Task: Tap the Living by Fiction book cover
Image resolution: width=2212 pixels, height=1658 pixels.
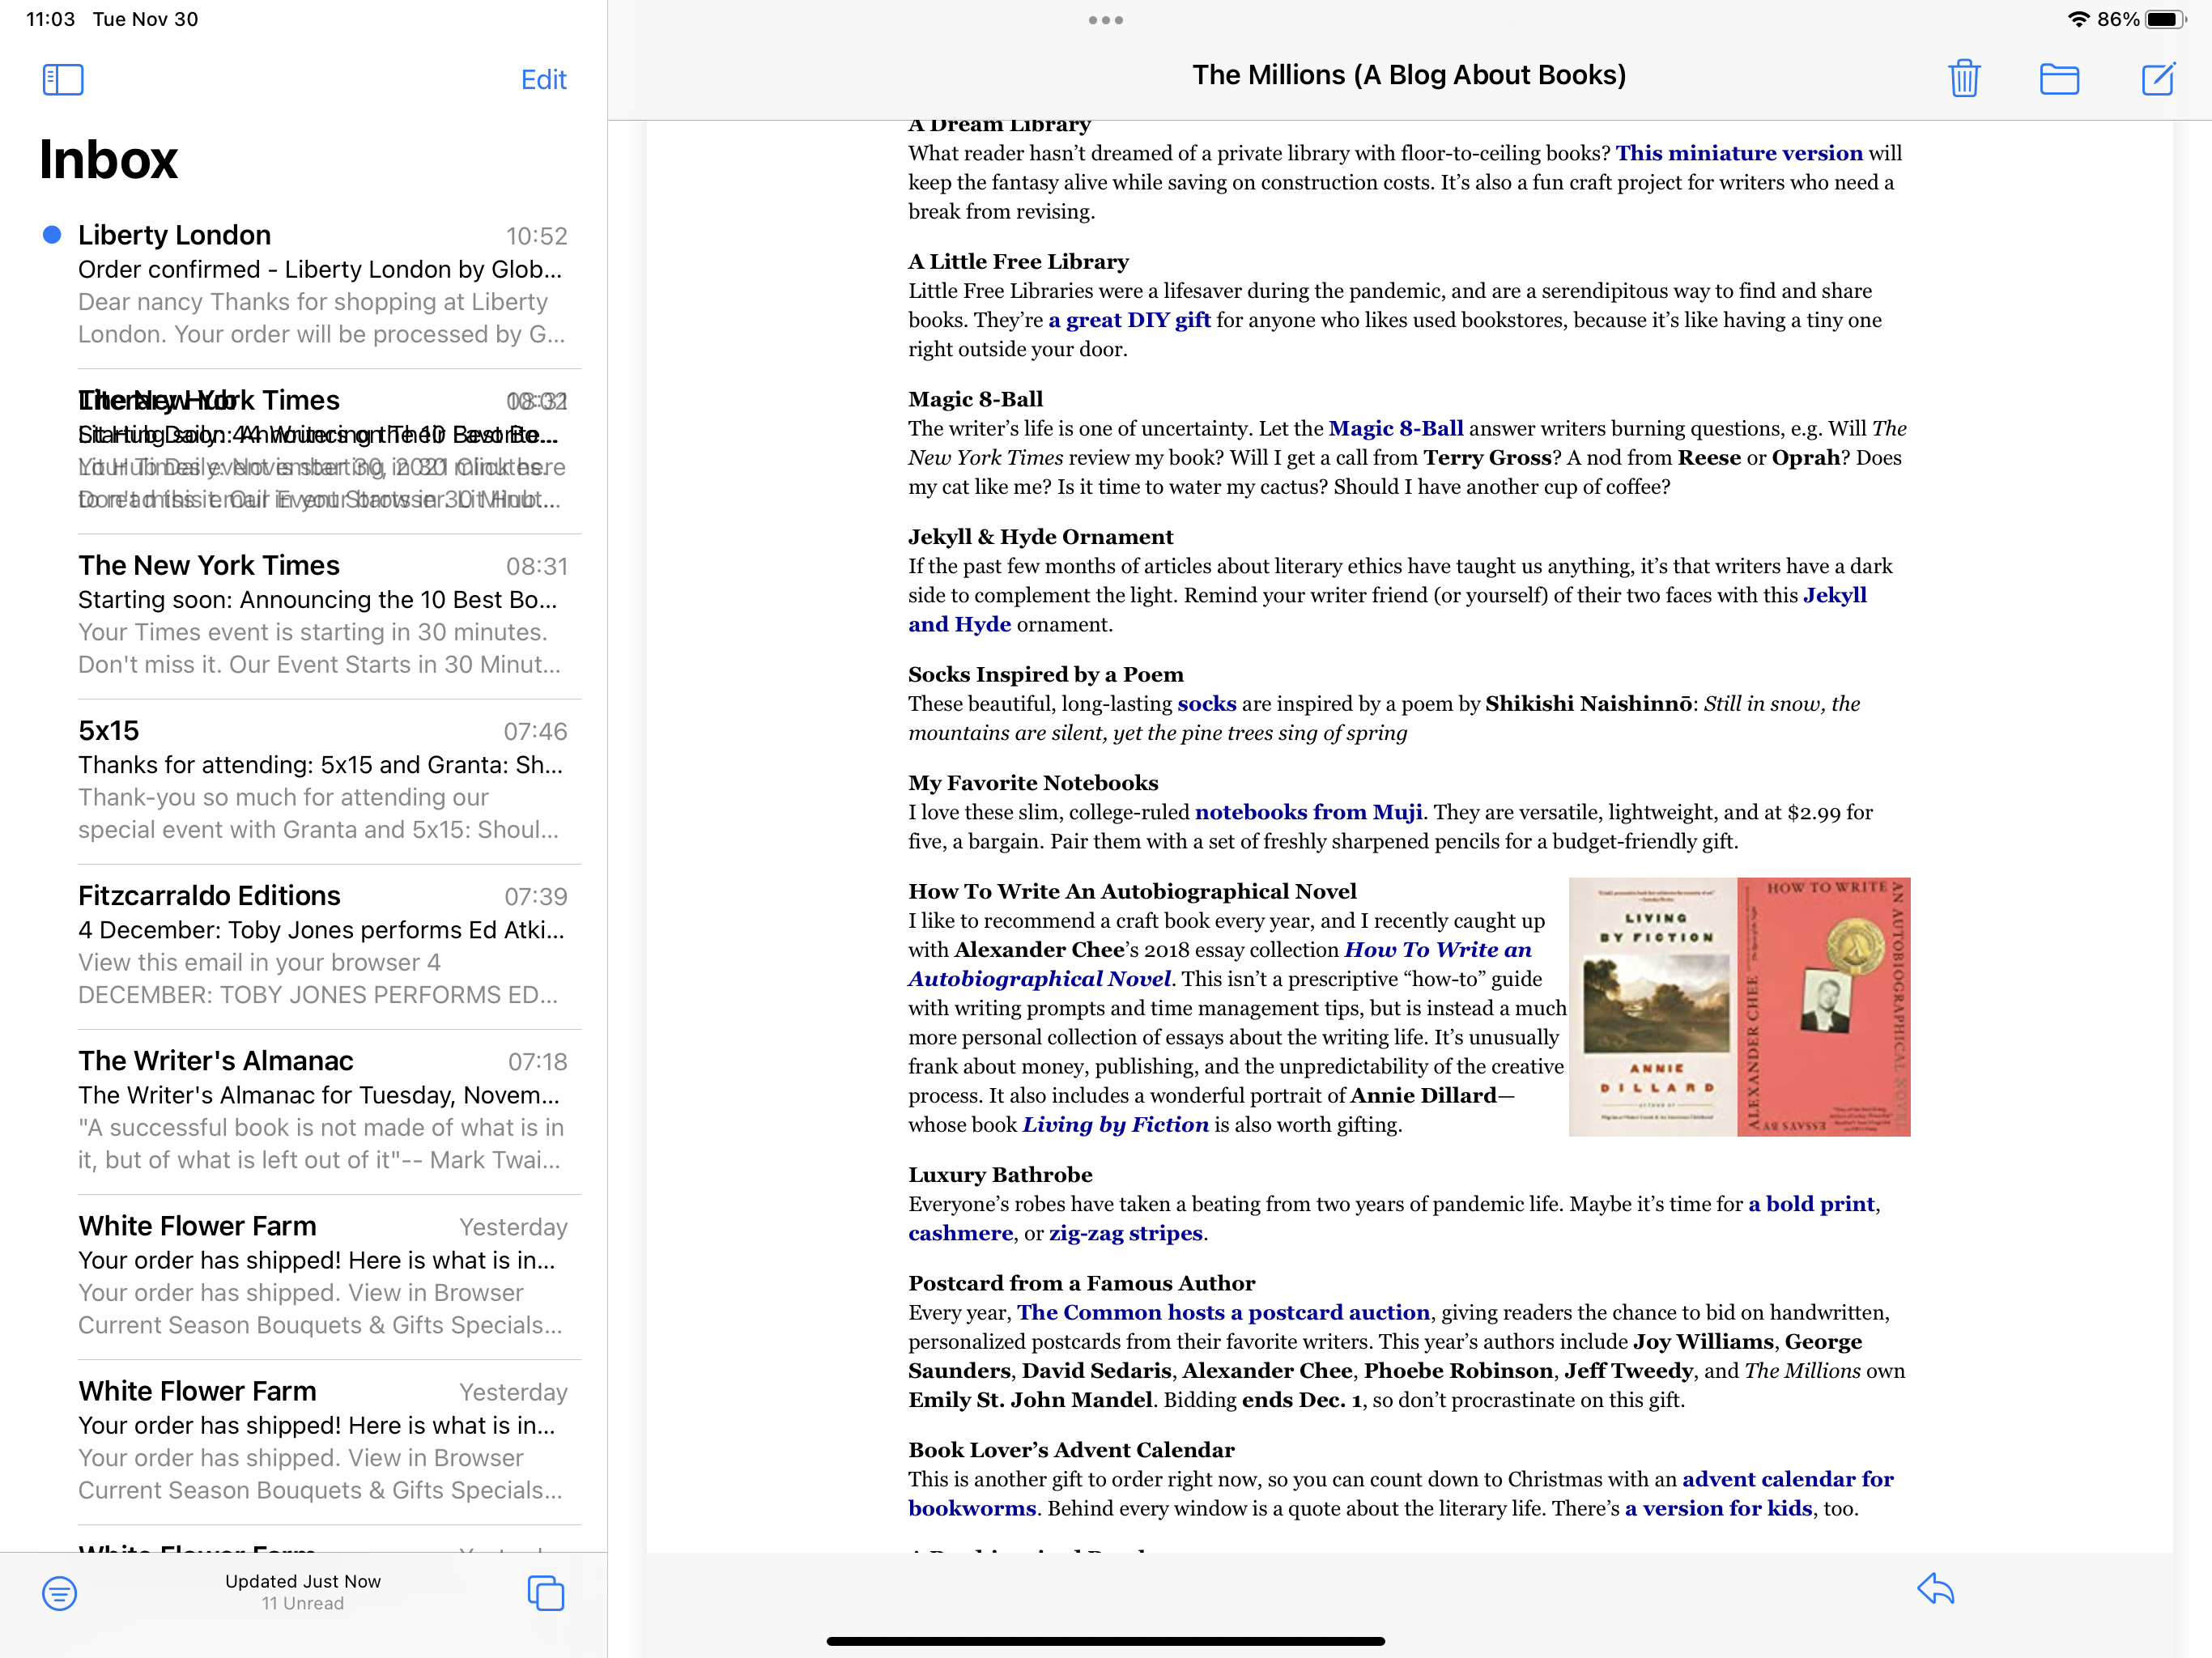Action: pos(1654,1007)
